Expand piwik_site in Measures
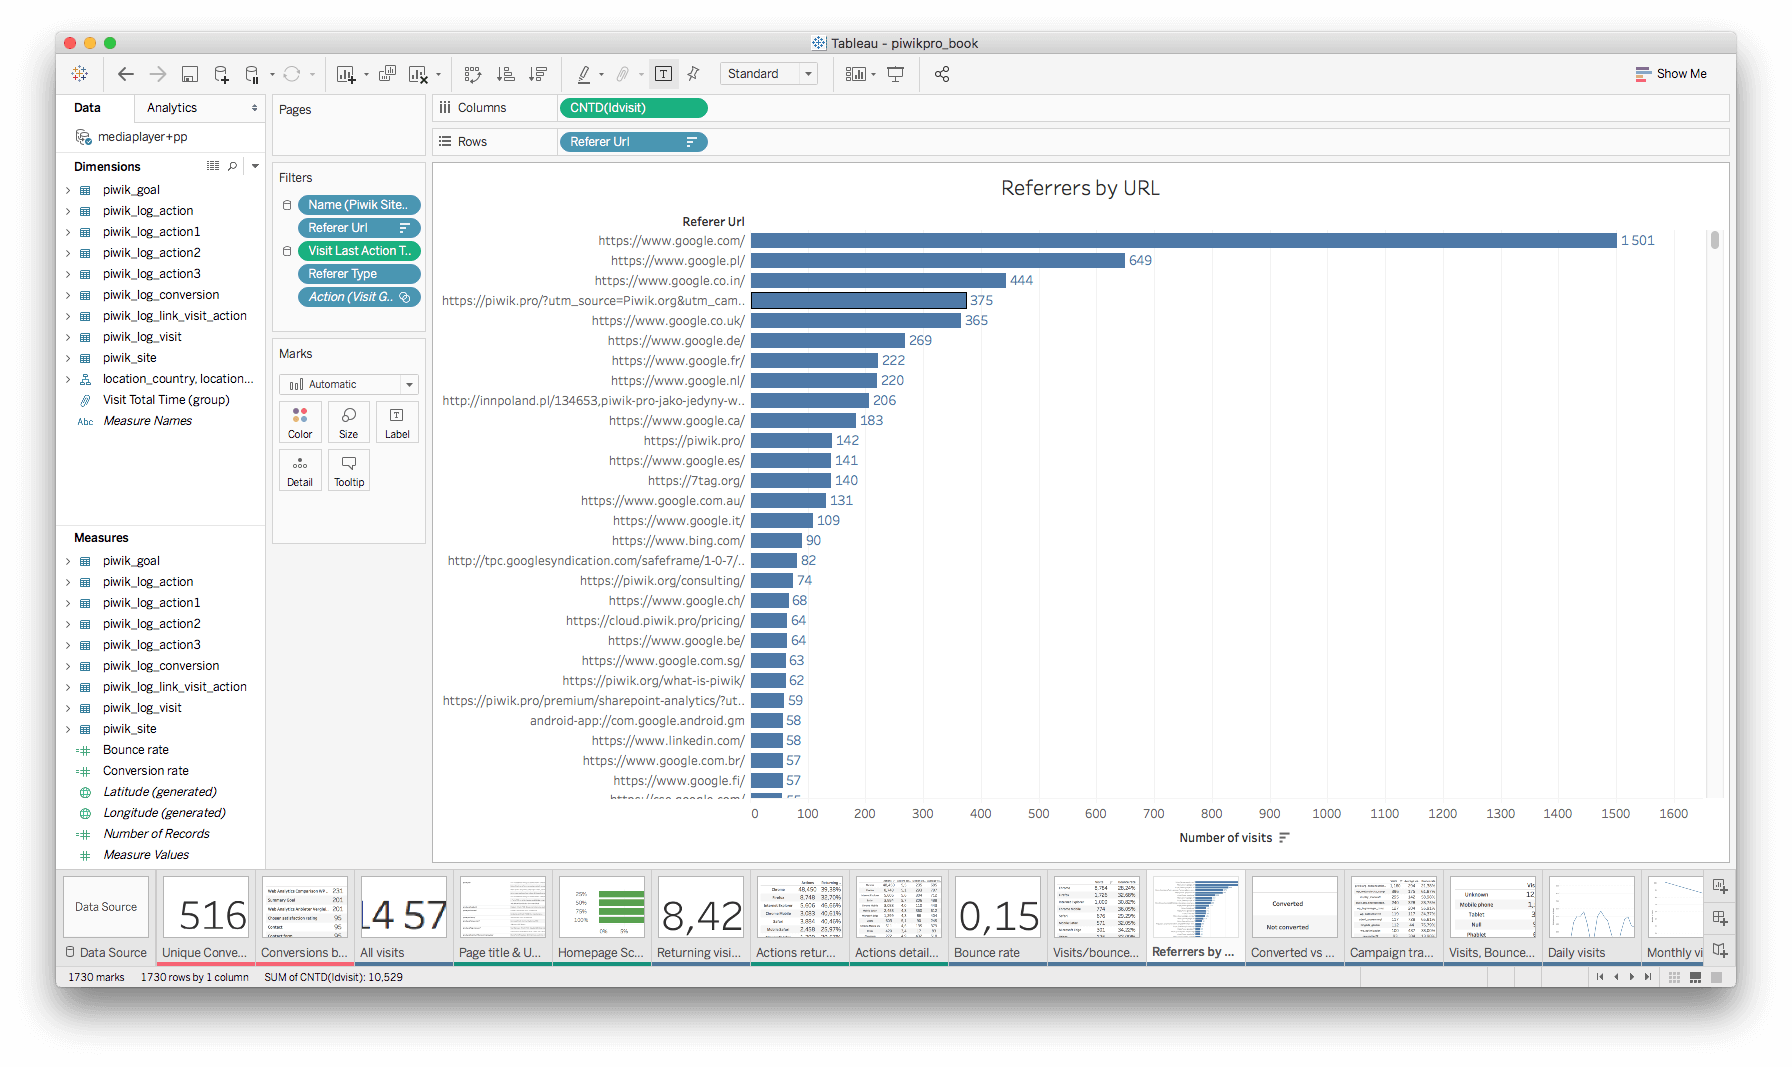The image size is (1792, 1067). pos(68,729)
